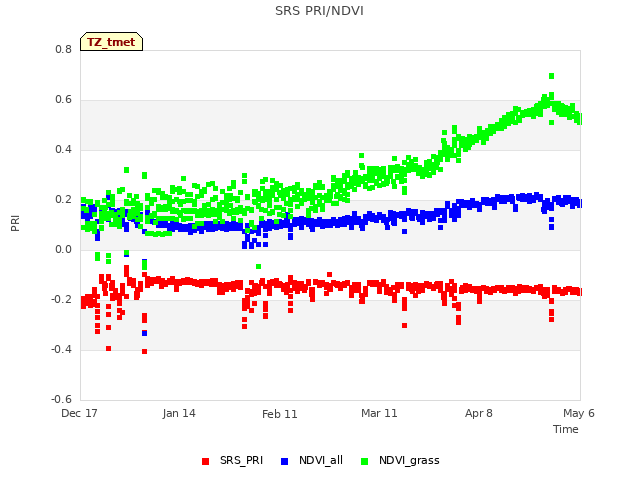Select the SRS_PRI legend label
The image size is (640, 480).
click(241, 460)
